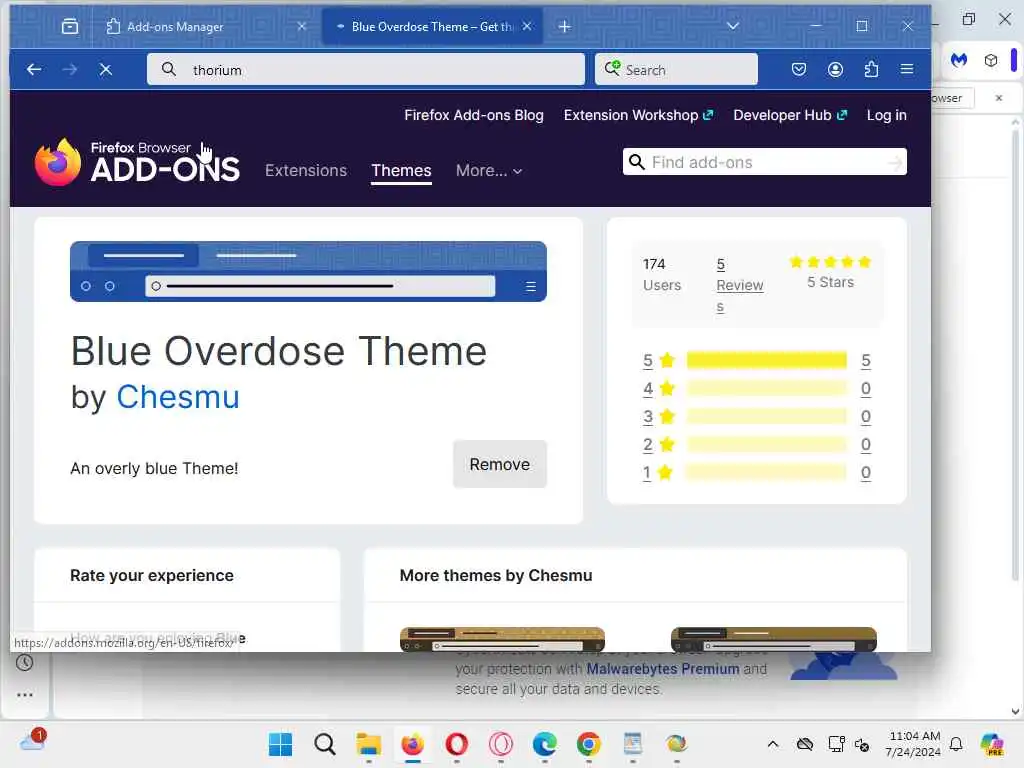Open the Firefox account icon

pos(835,69)
